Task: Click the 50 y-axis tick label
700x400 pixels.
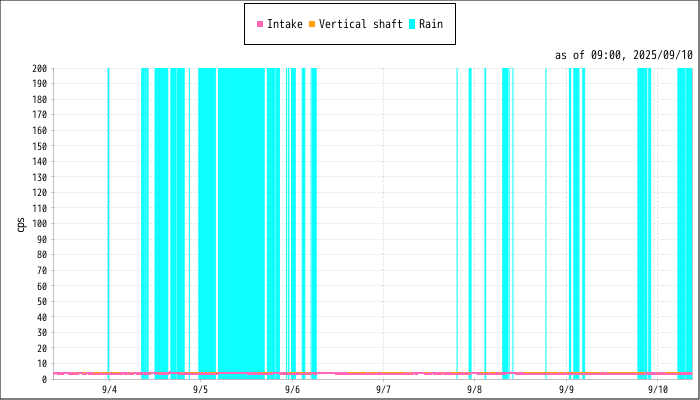Action: click(x=43, y=301)
